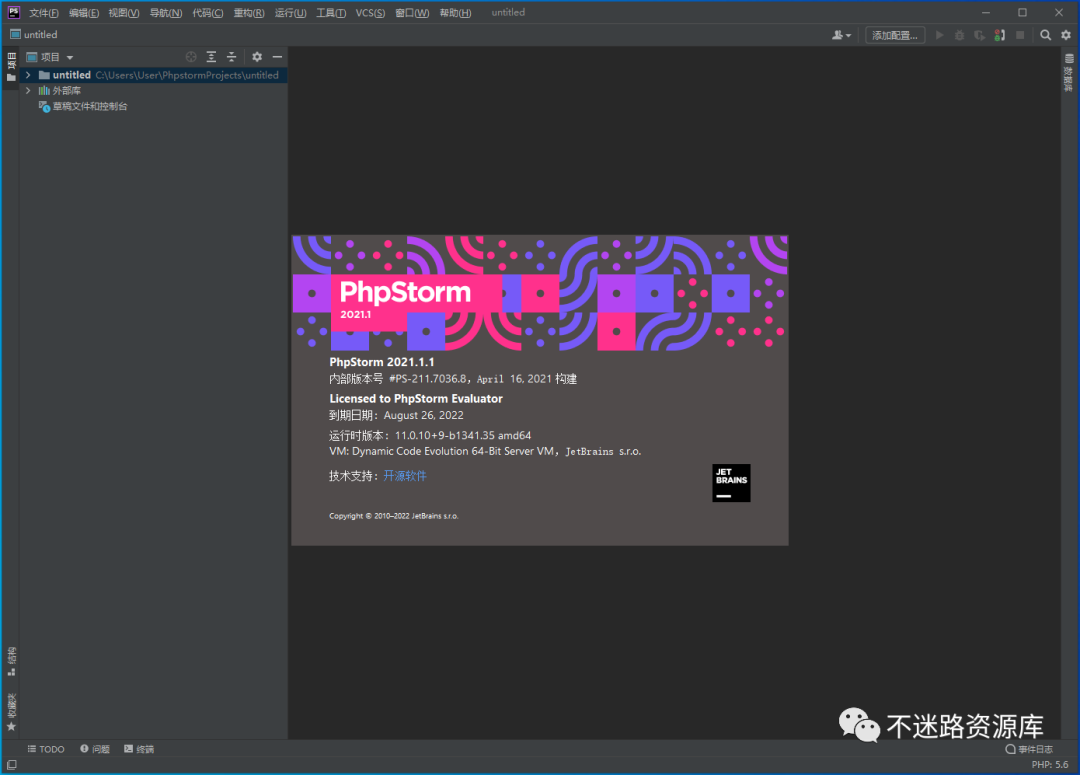Toggle listening for PHP debug connections

[999, 35]
